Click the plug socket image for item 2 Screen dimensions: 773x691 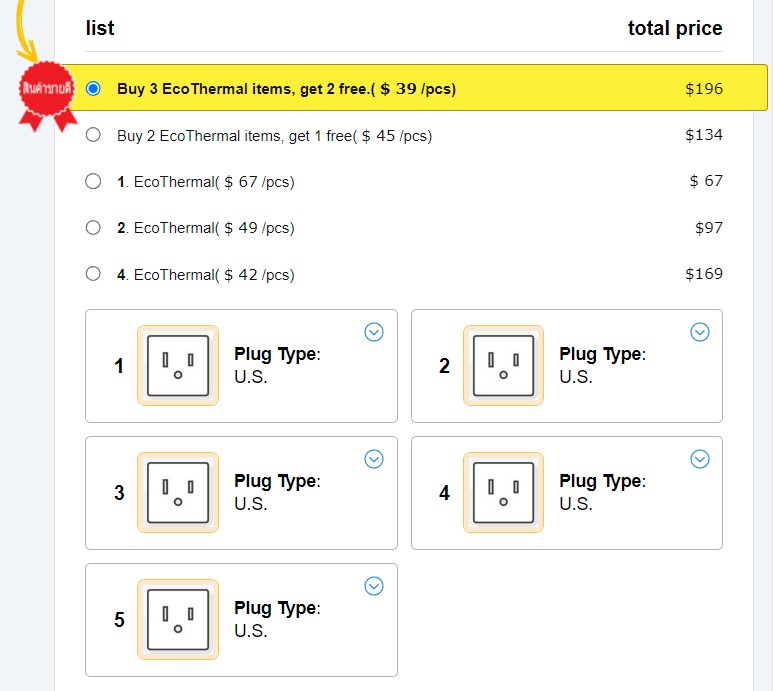[503, 366]
